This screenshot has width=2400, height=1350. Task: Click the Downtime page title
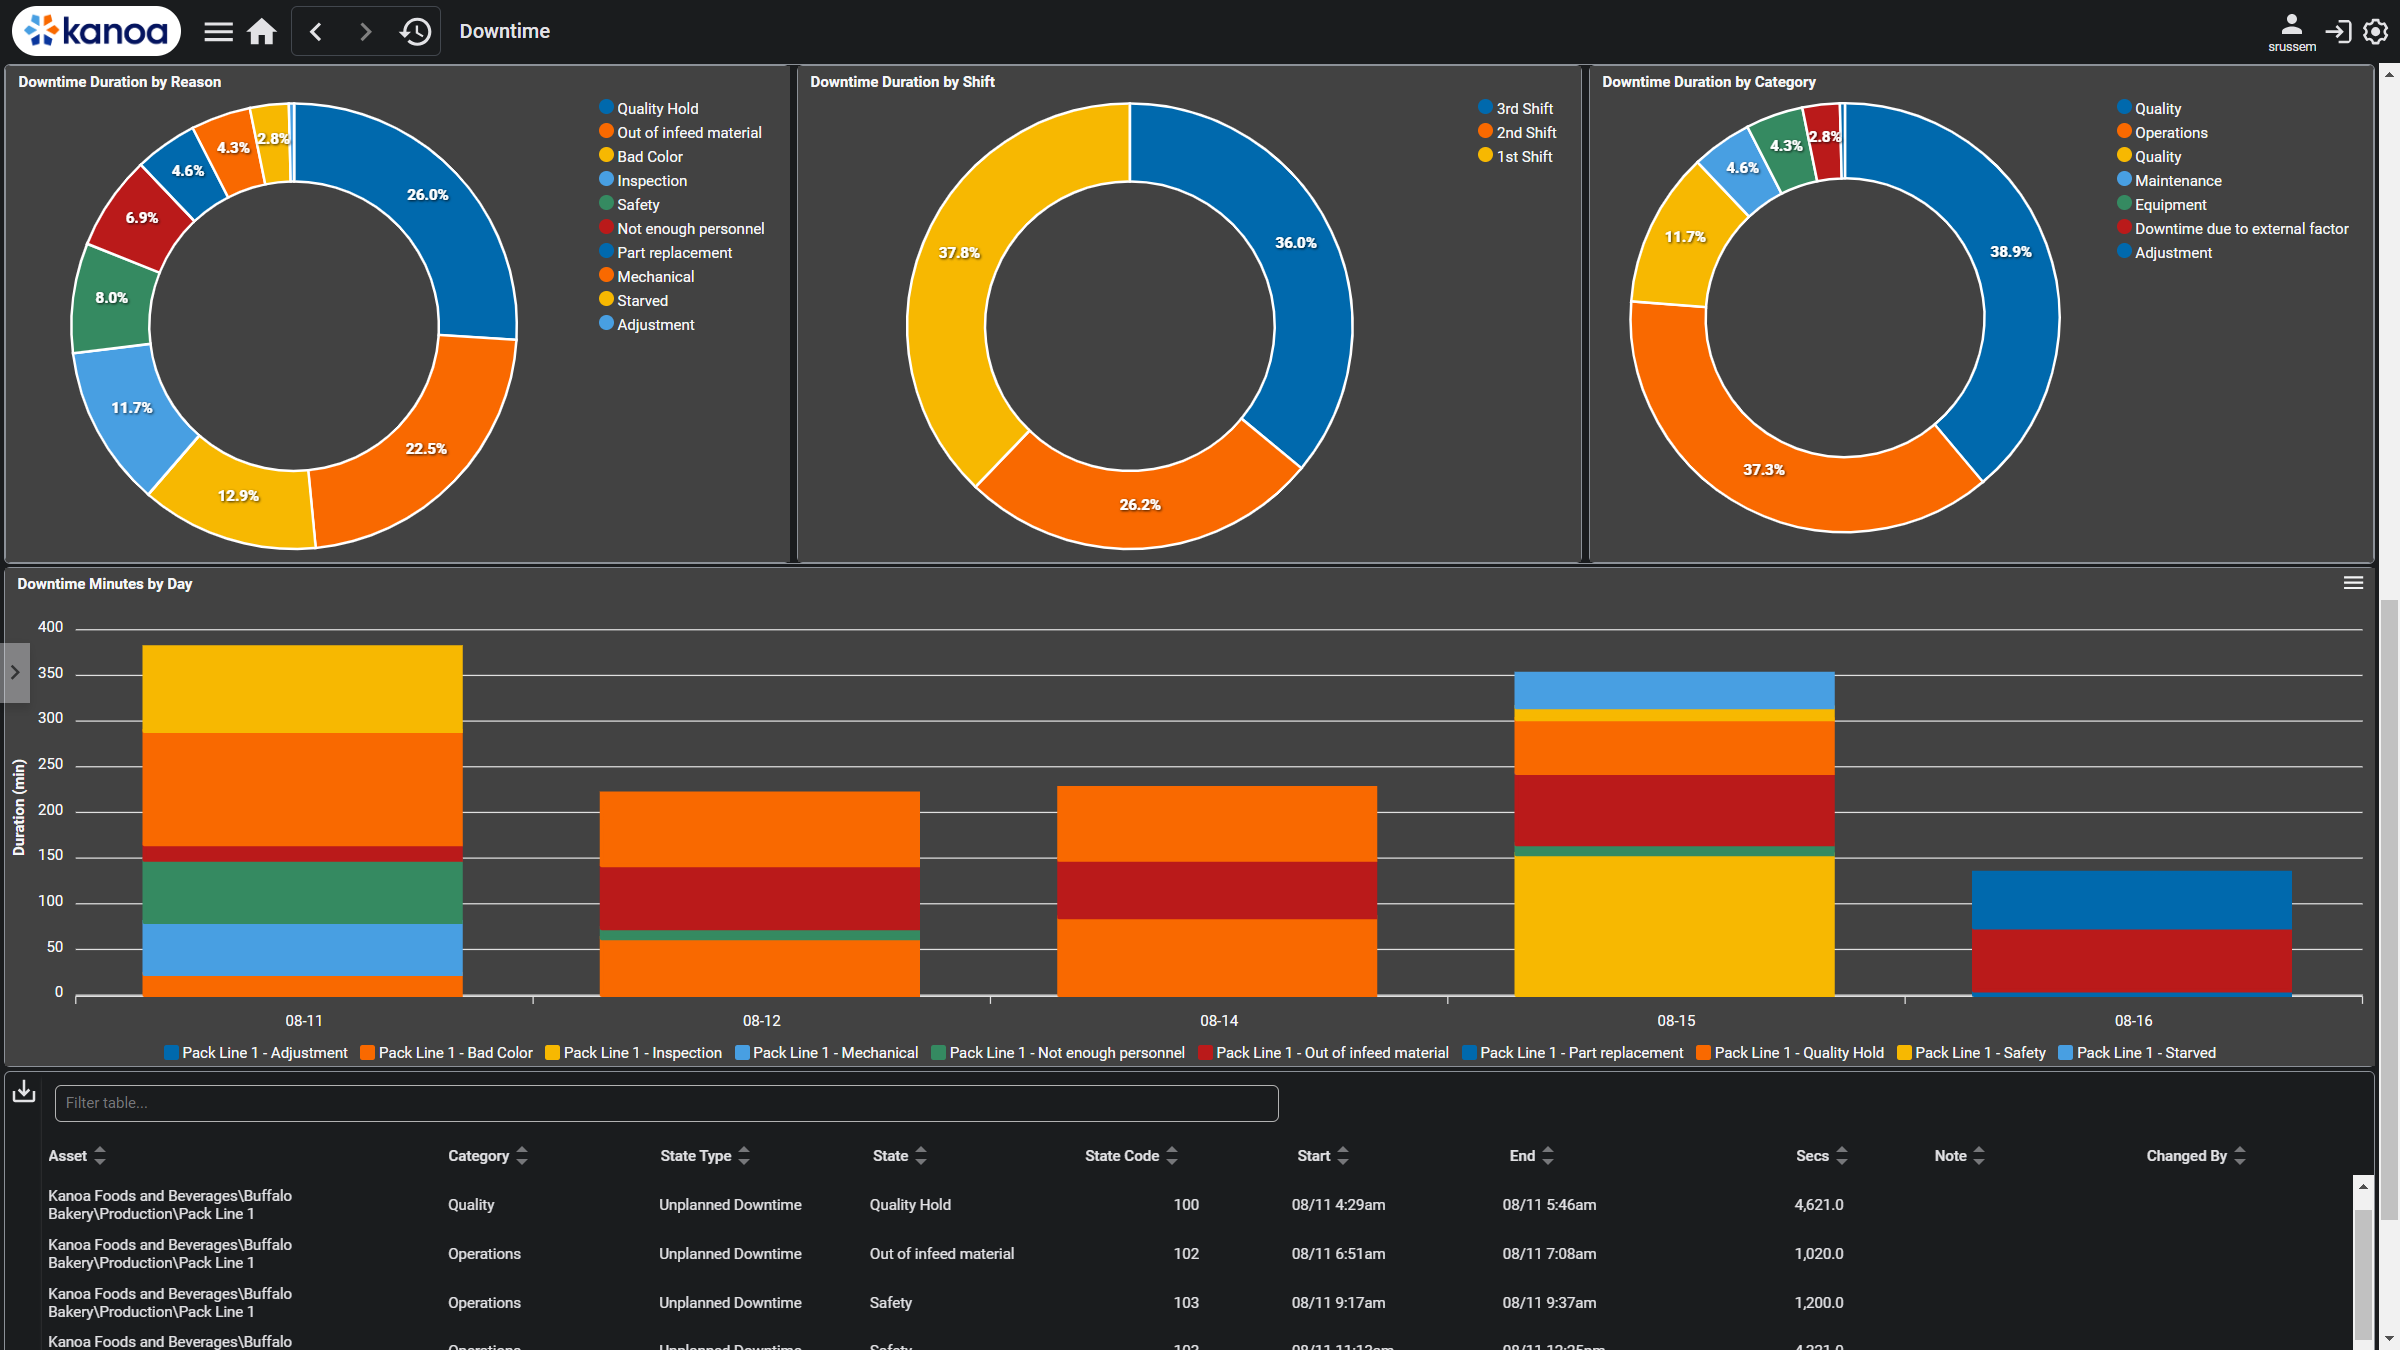pyautogui.click(x=504, y=31)
